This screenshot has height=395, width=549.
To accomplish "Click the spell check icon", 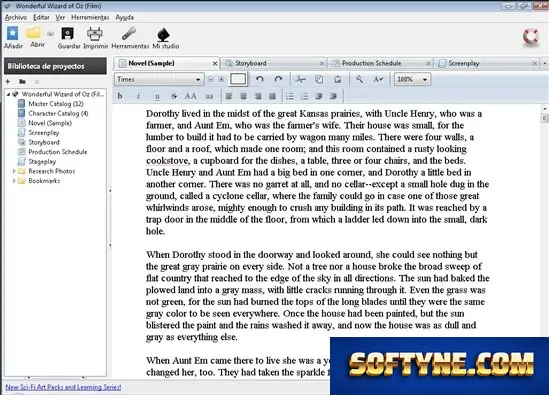I will pyautogui.click(x=378, y=79).
